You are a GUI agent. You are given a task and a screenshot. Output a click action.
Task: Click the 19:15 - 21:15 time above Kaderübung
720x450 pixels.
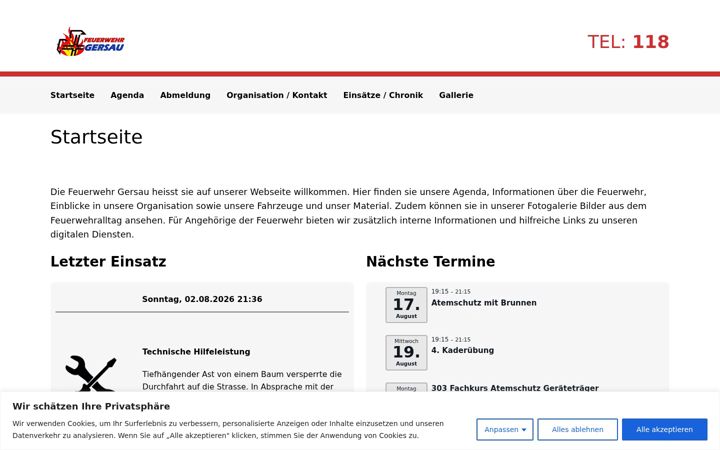point(451,340)
